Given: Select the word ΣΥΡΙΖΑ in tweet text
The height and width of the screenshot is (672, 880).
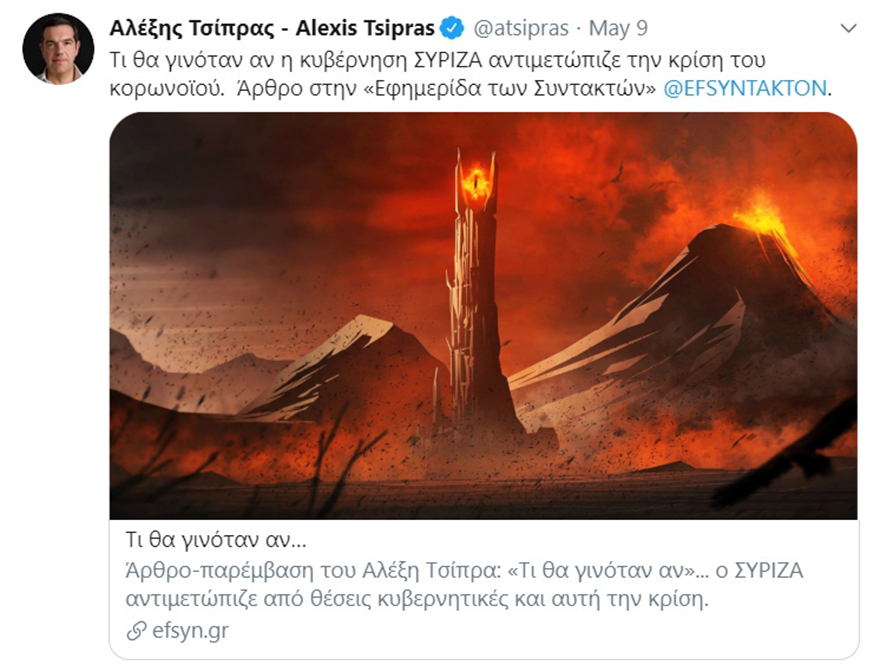Looking at the screenshot, I should point(447,60).
